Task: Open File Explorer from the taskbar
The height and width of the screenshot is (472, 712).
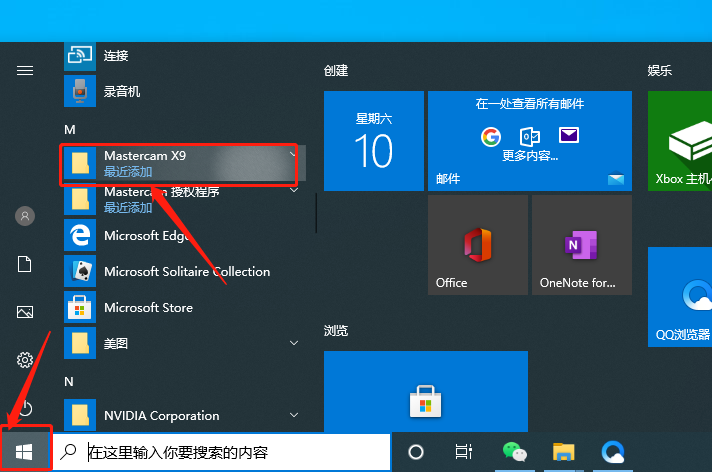Action: coord(564,452)
